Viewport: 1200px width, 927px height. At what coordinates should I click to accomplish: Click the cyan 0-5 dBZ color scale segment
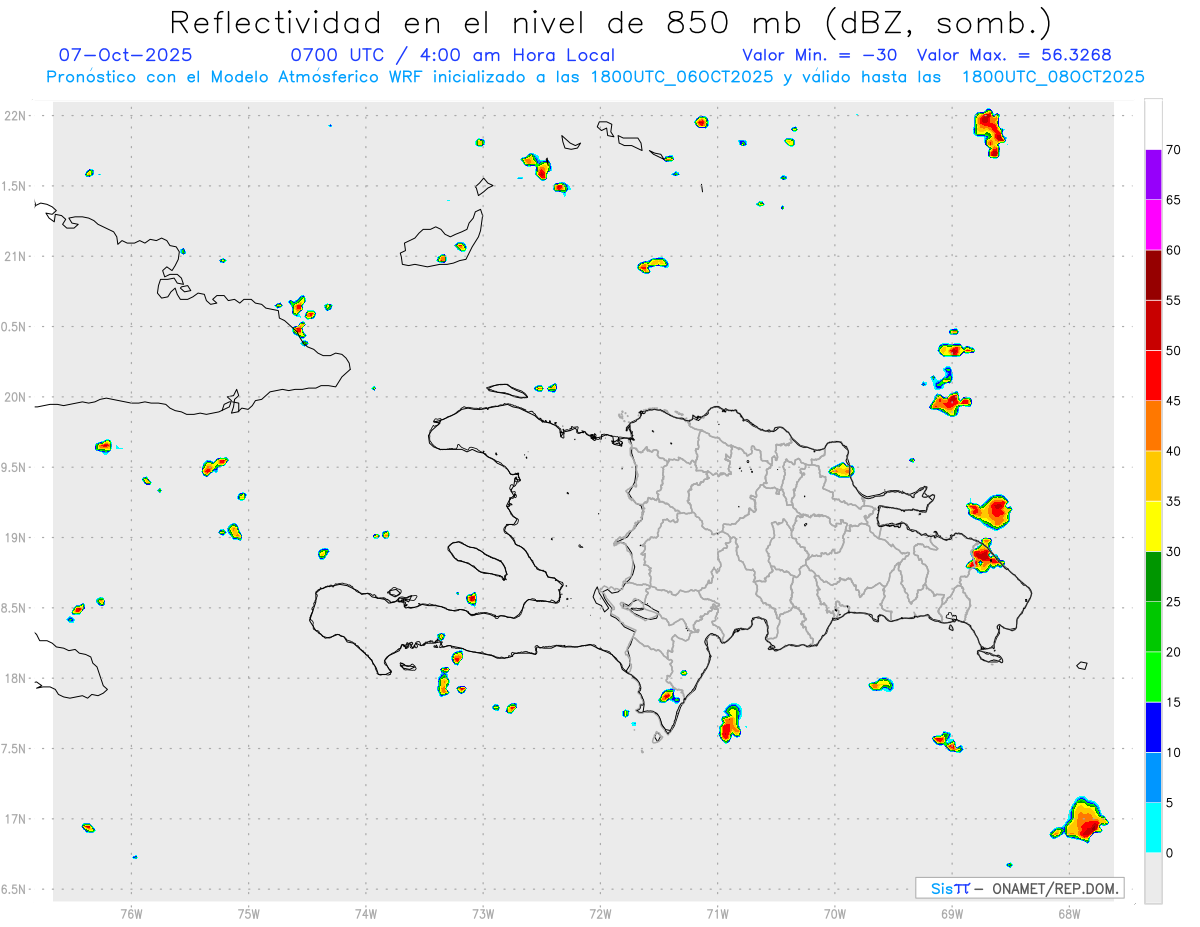pos(1153,828)
